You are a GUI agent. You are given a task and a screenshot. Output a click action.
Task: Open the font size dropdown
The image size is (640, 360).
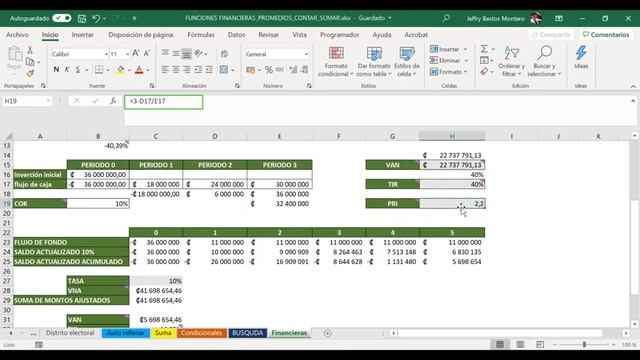pos(127,54)
